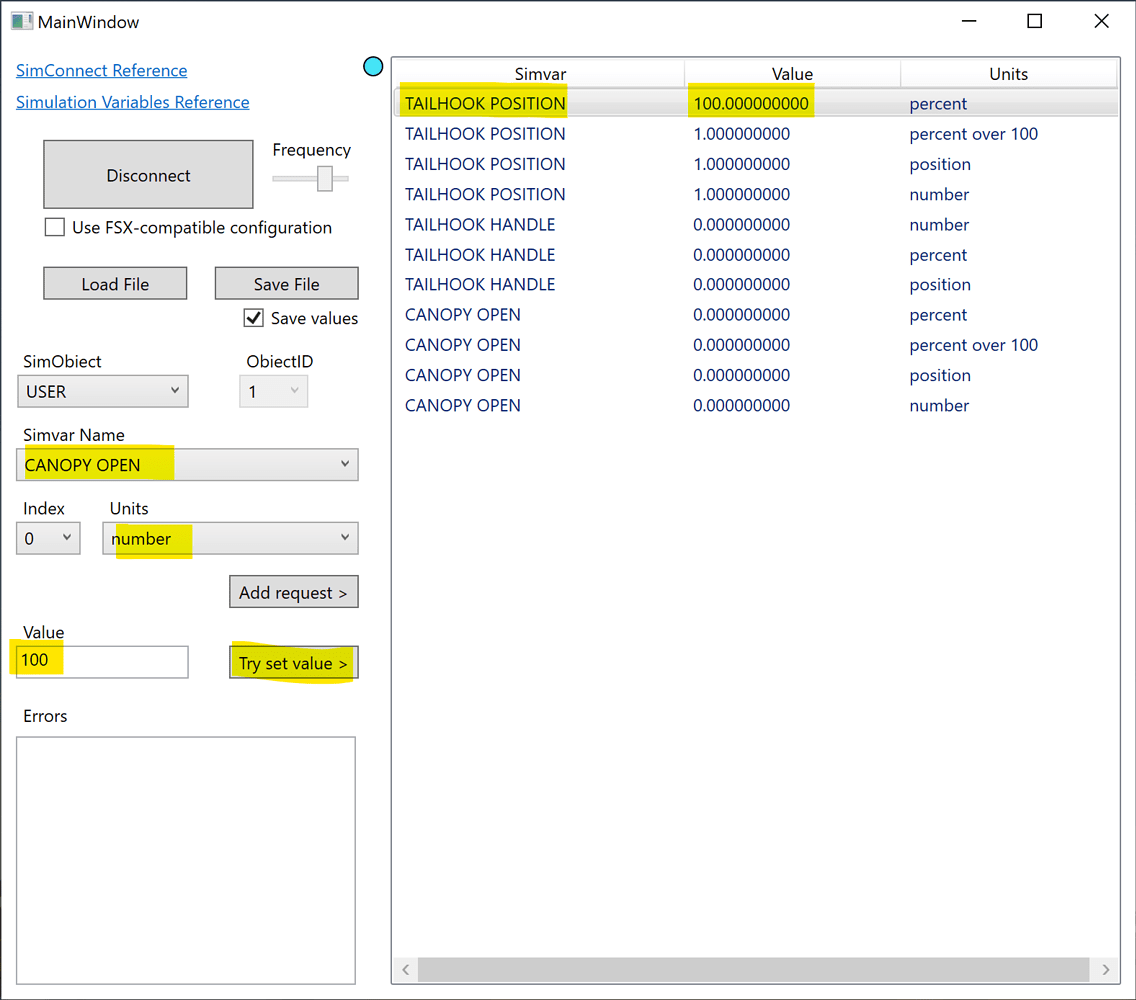Sort by the Simvar column header
The height and width of the screenshot is (1000, 1136).
pyautogui.click(x=540, y=74)
